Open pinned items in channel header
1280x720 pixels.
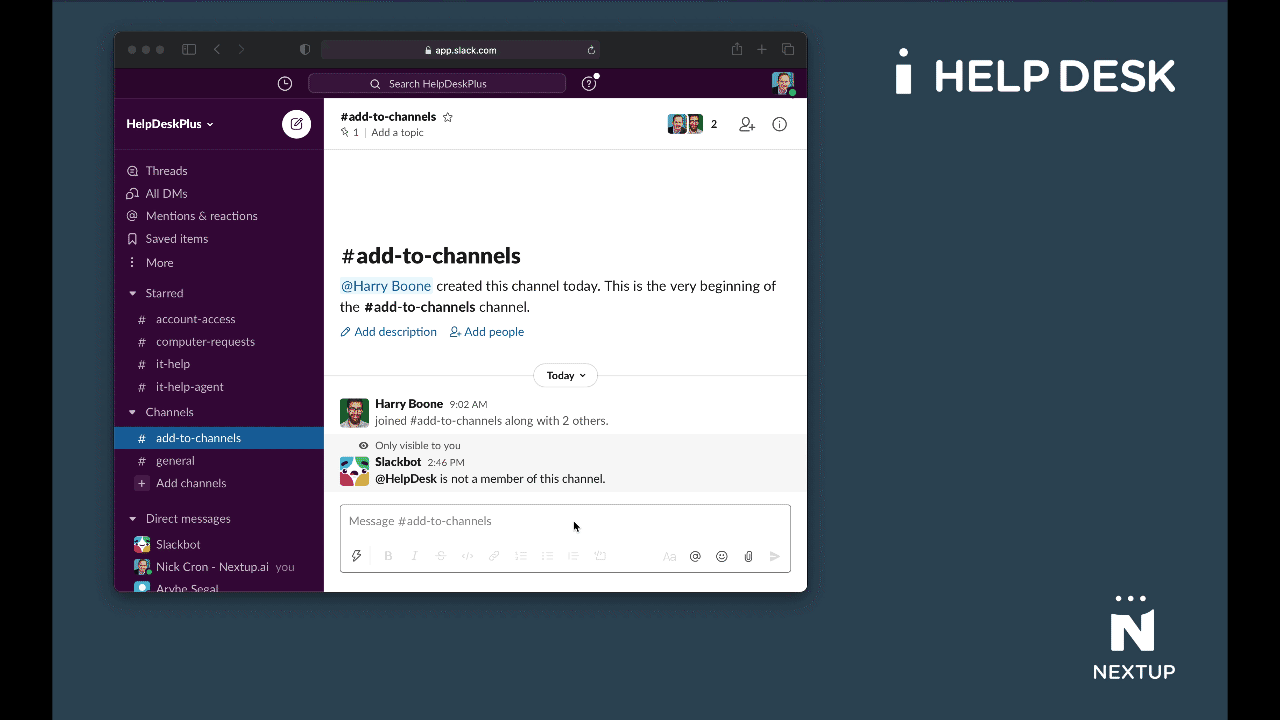pyautogui.click(x=350, y=132)
